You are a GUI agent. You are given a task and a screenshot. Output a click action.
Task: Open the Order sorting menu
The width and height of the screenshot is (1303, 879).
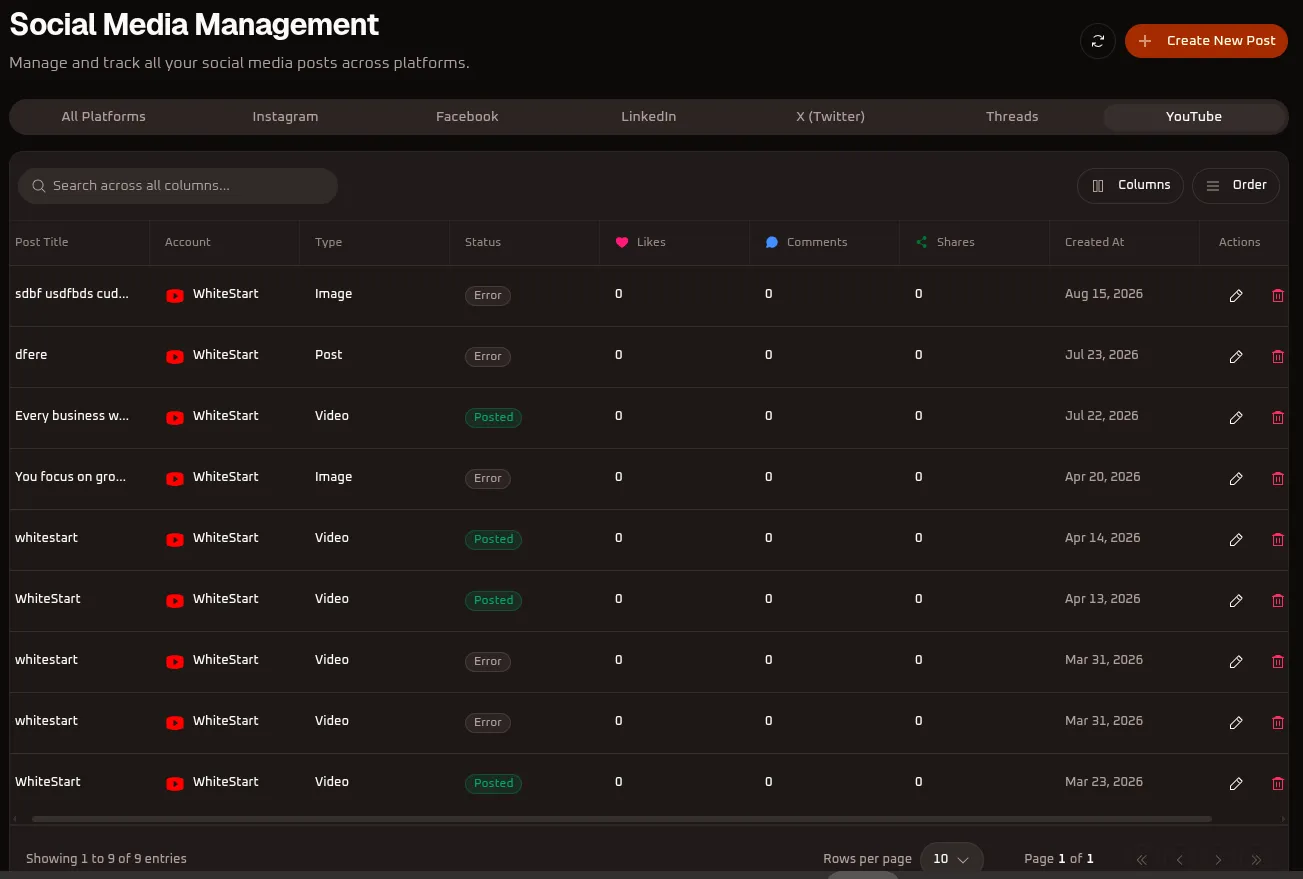coord(1235,185)
